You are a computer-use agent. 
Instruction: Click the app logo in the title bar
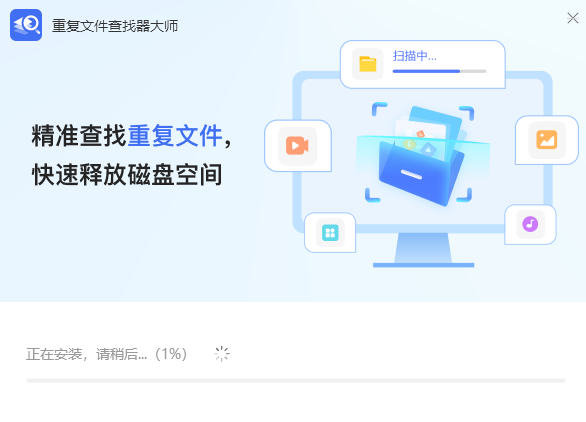tap(26, 25)
